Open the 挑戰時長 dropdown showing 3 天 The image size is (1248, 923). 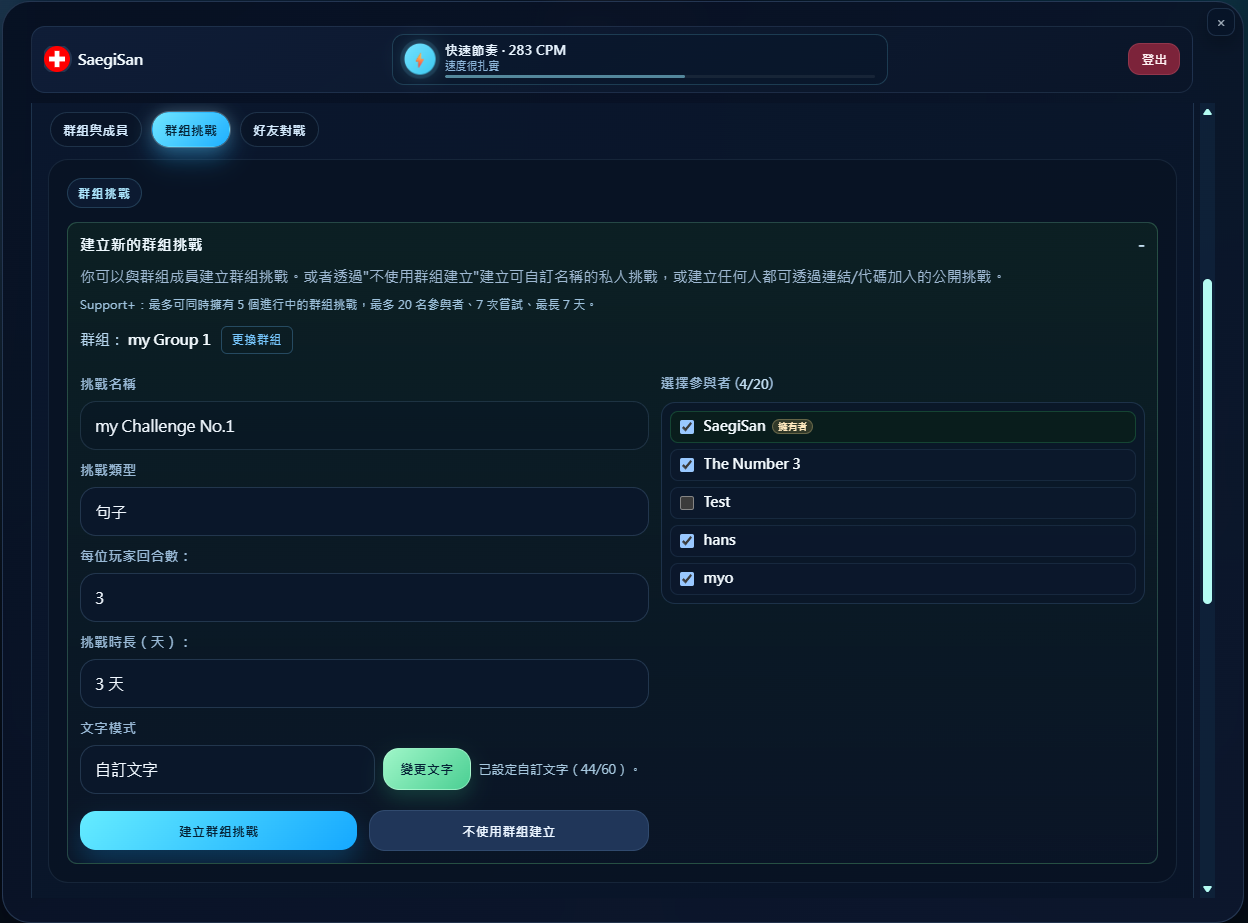364,683
